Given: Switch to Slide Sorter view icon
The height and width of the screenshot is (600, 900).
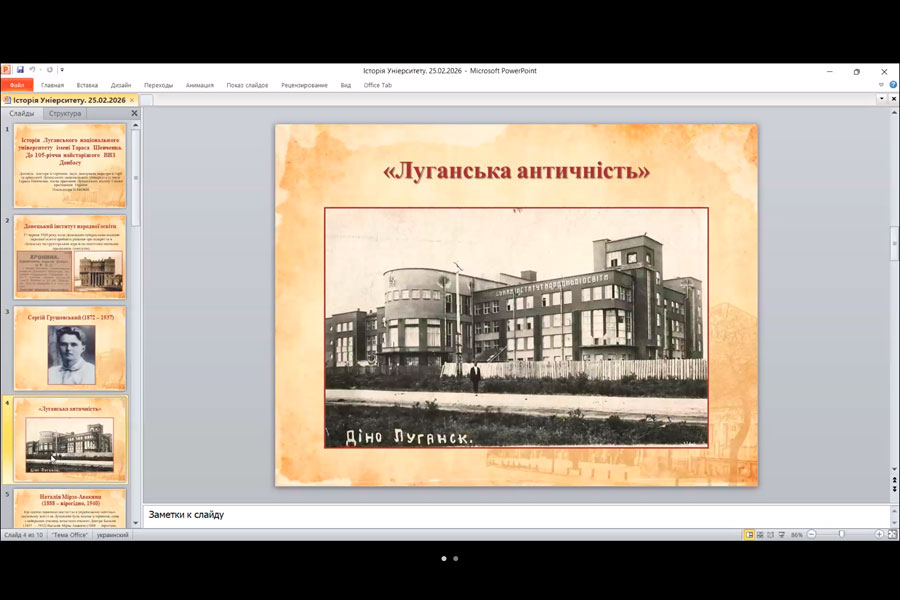Looking at the screenshot, I should [759, 535].
